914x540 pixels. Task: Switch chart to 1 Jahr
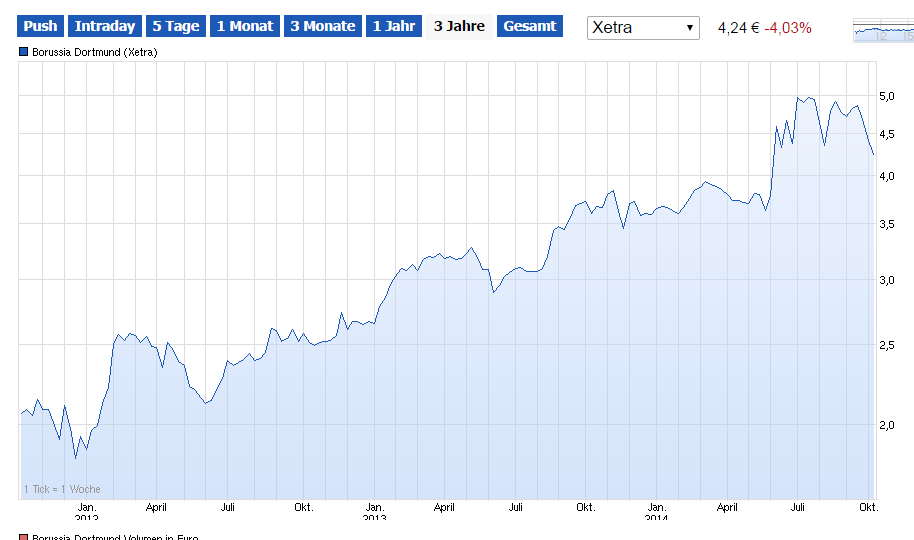click(394, 27)
